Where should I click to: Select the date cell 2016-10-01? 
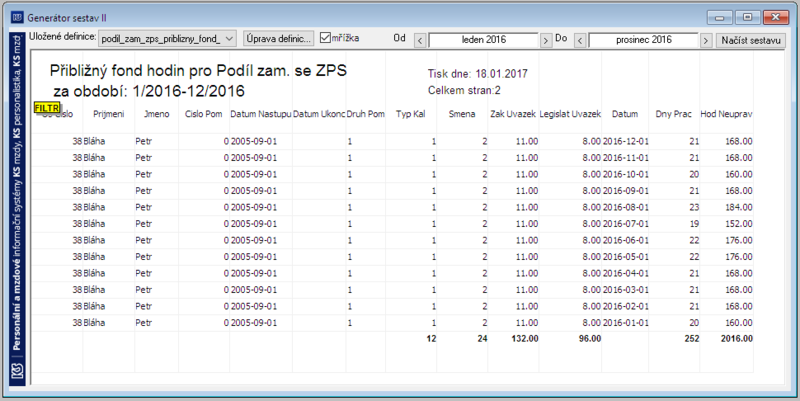point(626,174)
